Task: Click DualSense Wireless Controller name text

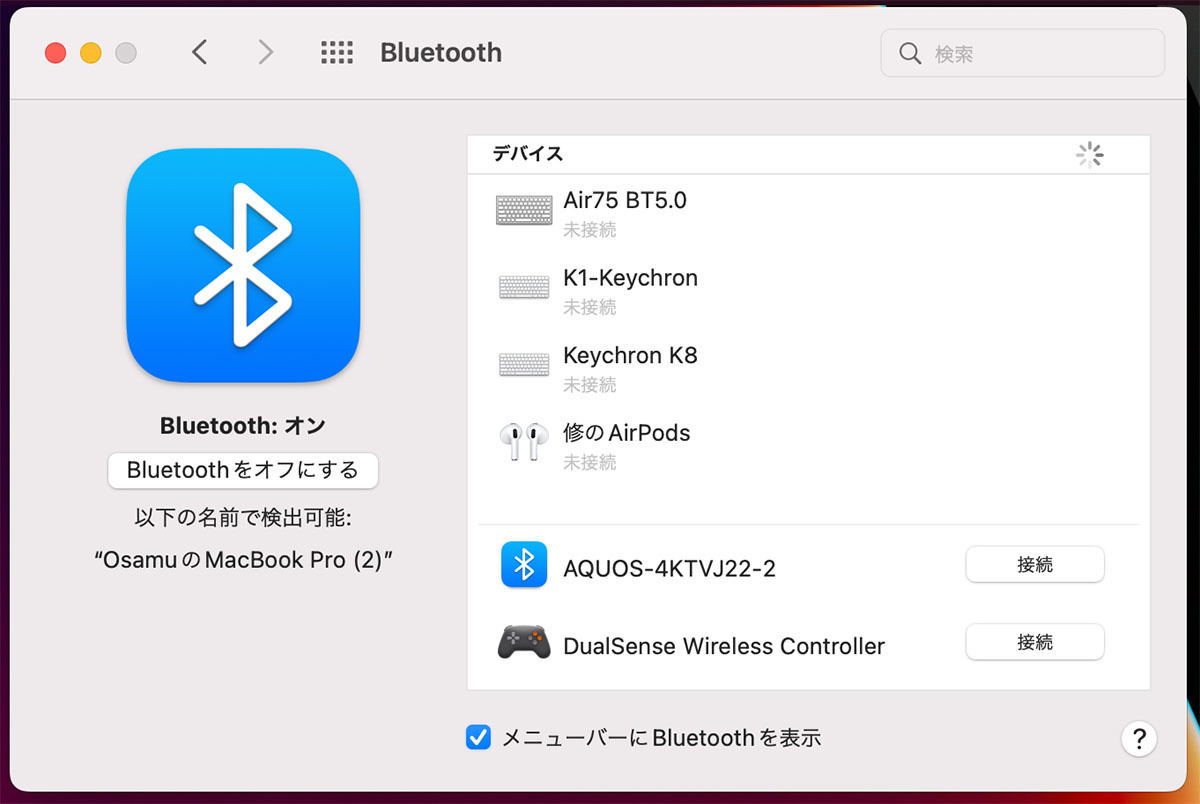Action: pyautogui.click(x=724, y=646)
